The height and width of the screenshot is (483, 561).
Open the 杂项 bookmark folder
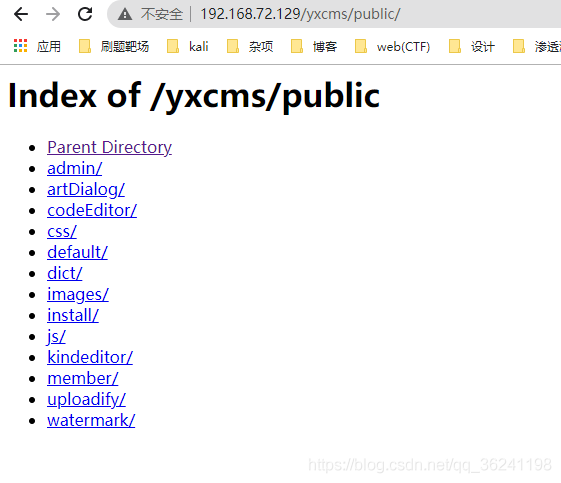250,47
